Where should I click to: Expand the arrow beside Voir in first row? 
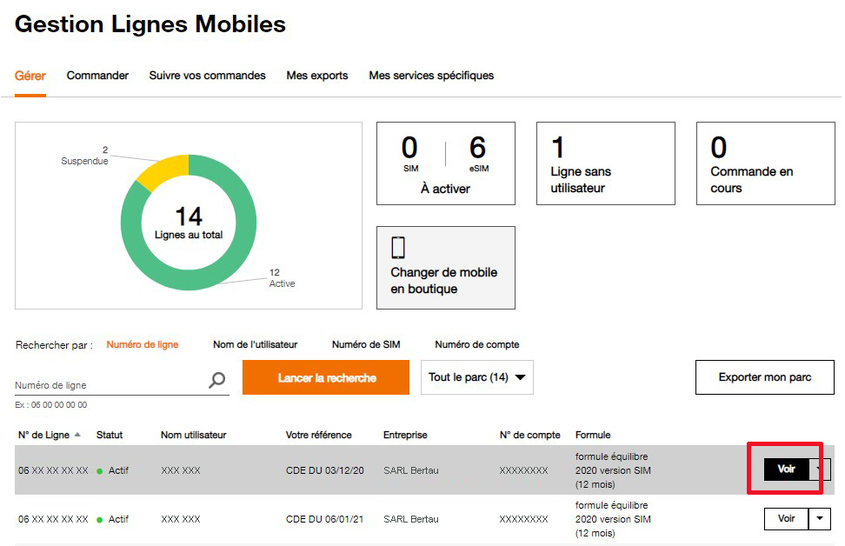(x=820, y=469)
